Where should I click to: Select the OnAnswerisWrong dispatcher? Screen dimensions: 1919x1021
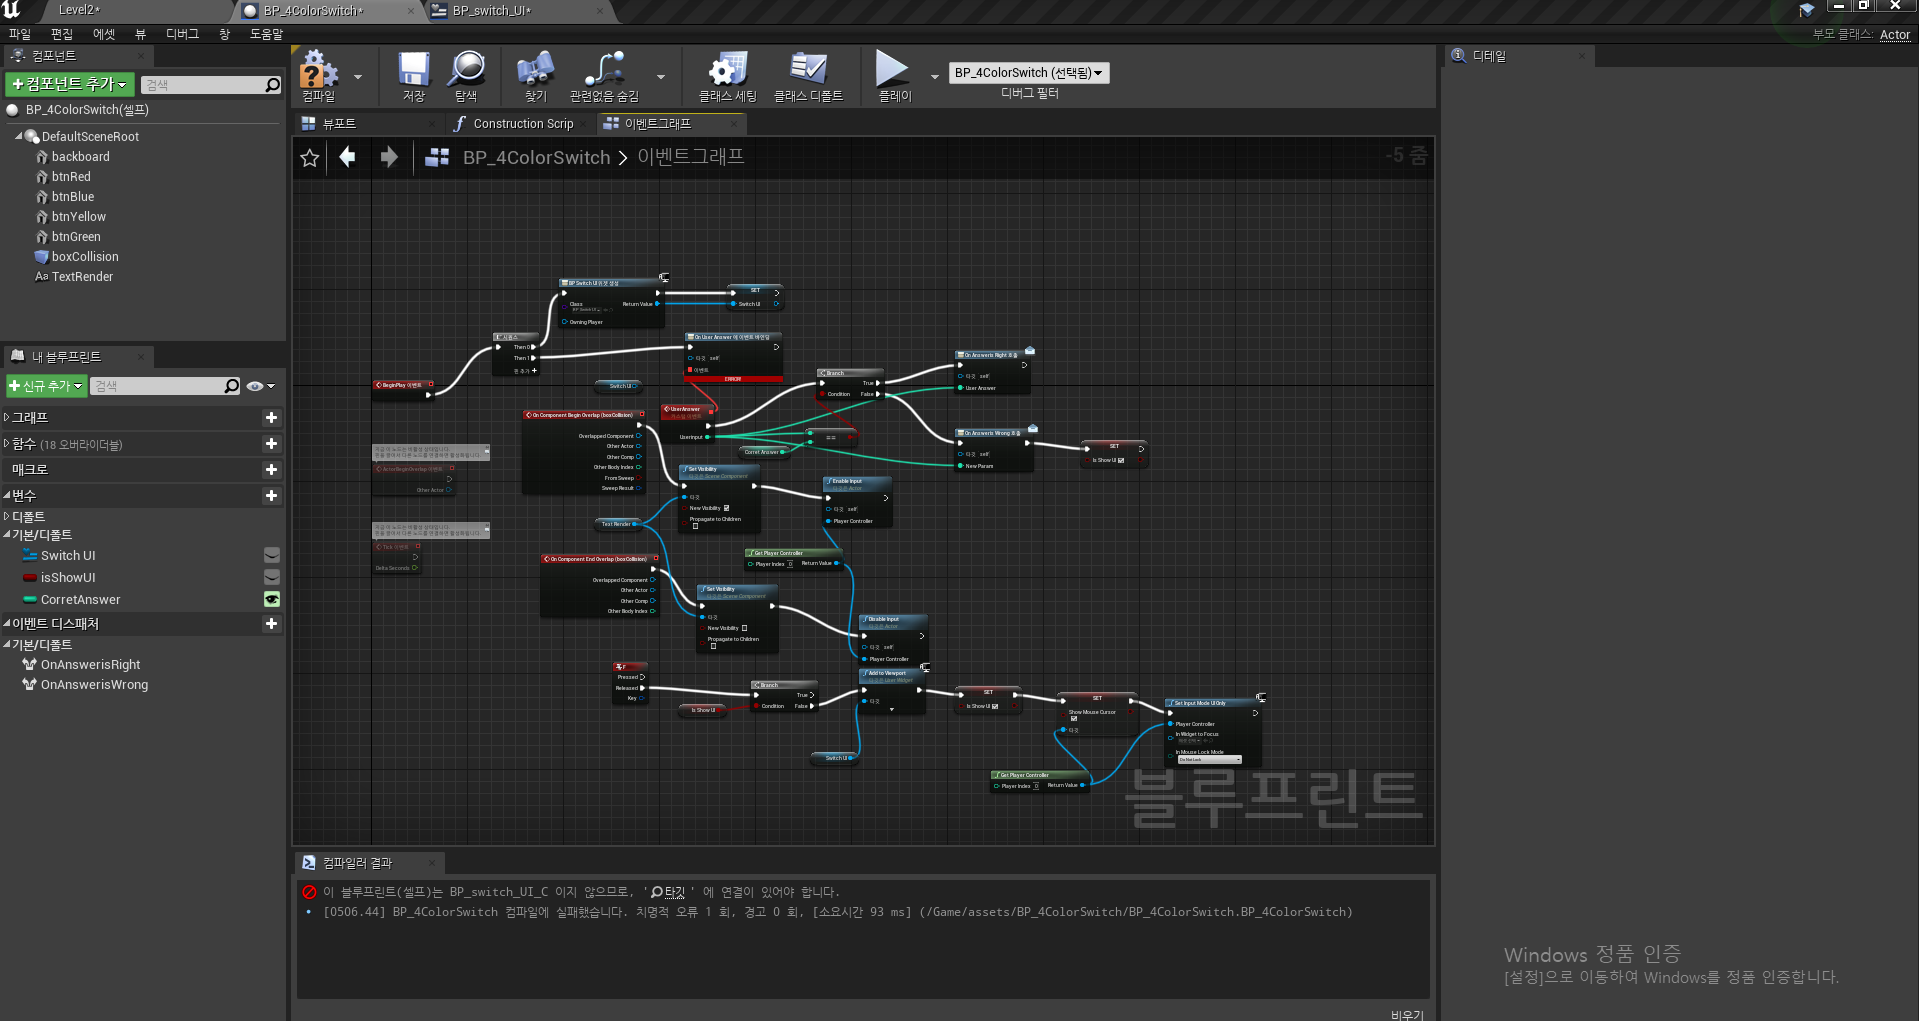[x=94, y=685]
